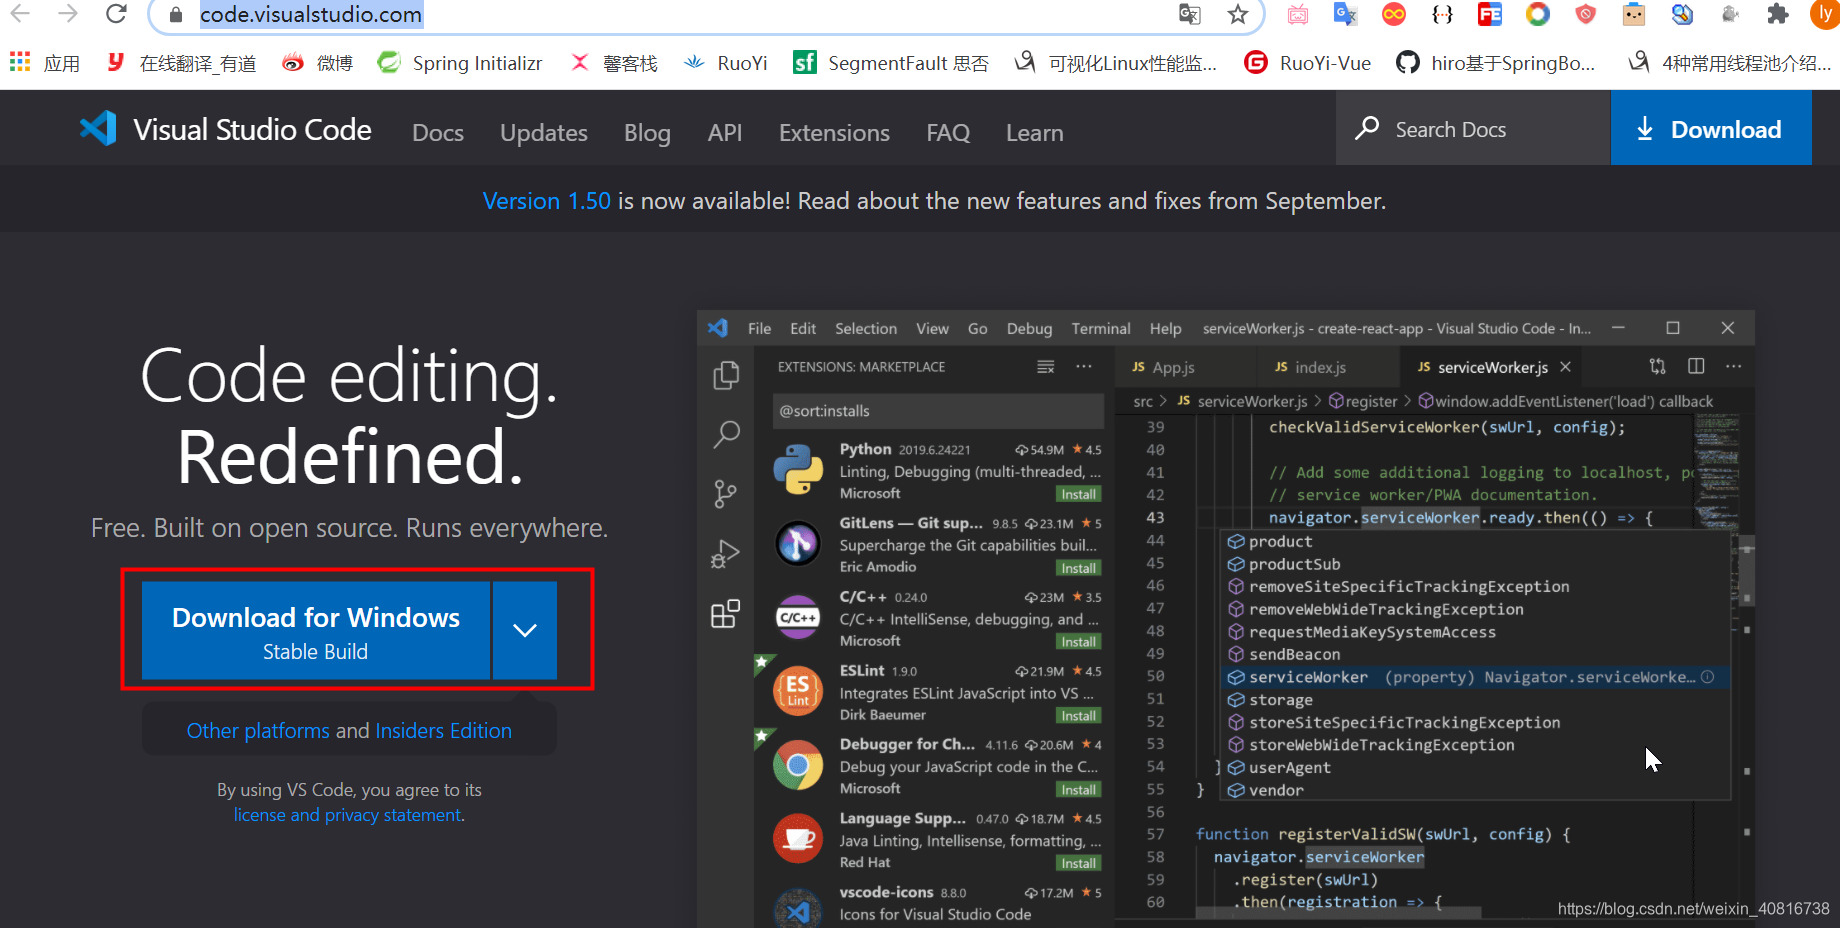Open the Chrome apps grid shortcut
Image resolution: width=1840 pixels, height=928 pixels.
[20, 62]
